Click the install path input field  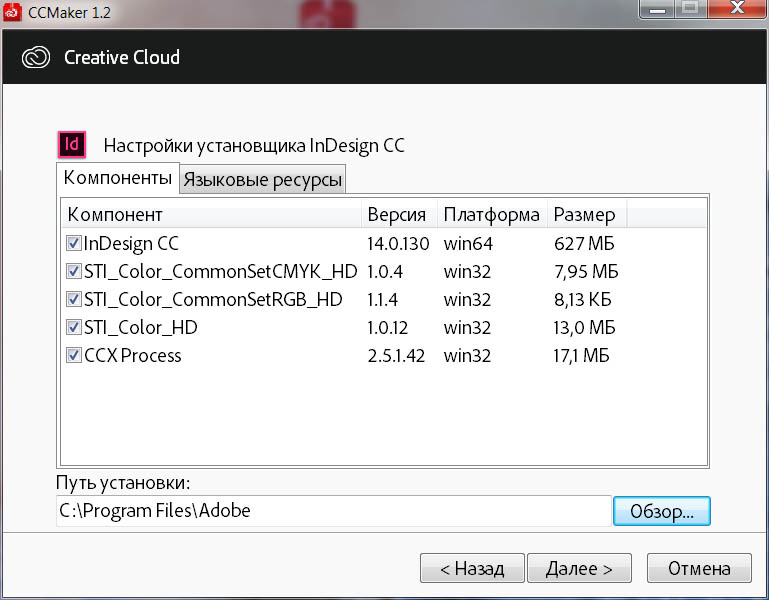pyautogui.click(x=334, y=511)
